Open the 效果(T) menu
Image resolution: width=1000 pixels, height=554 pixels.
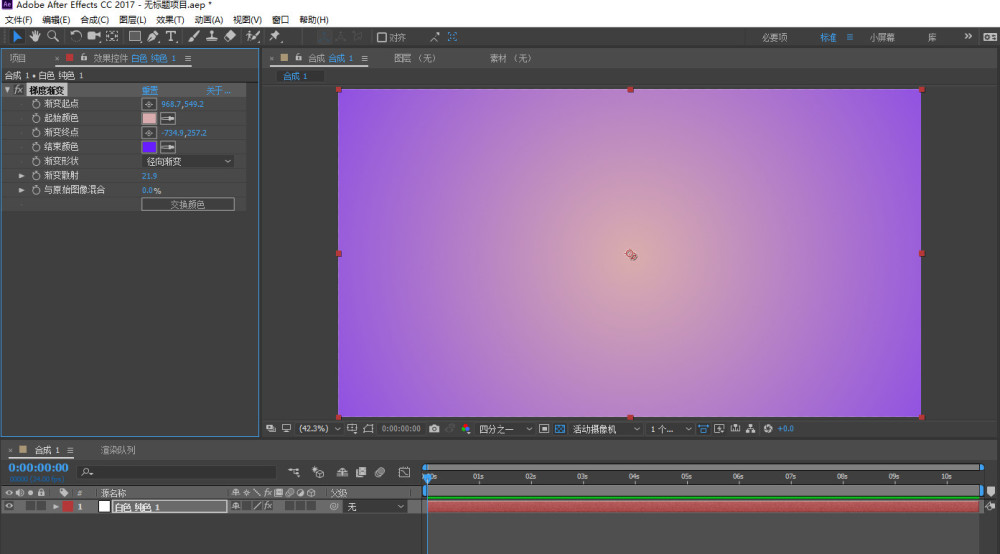click(170, 20)
